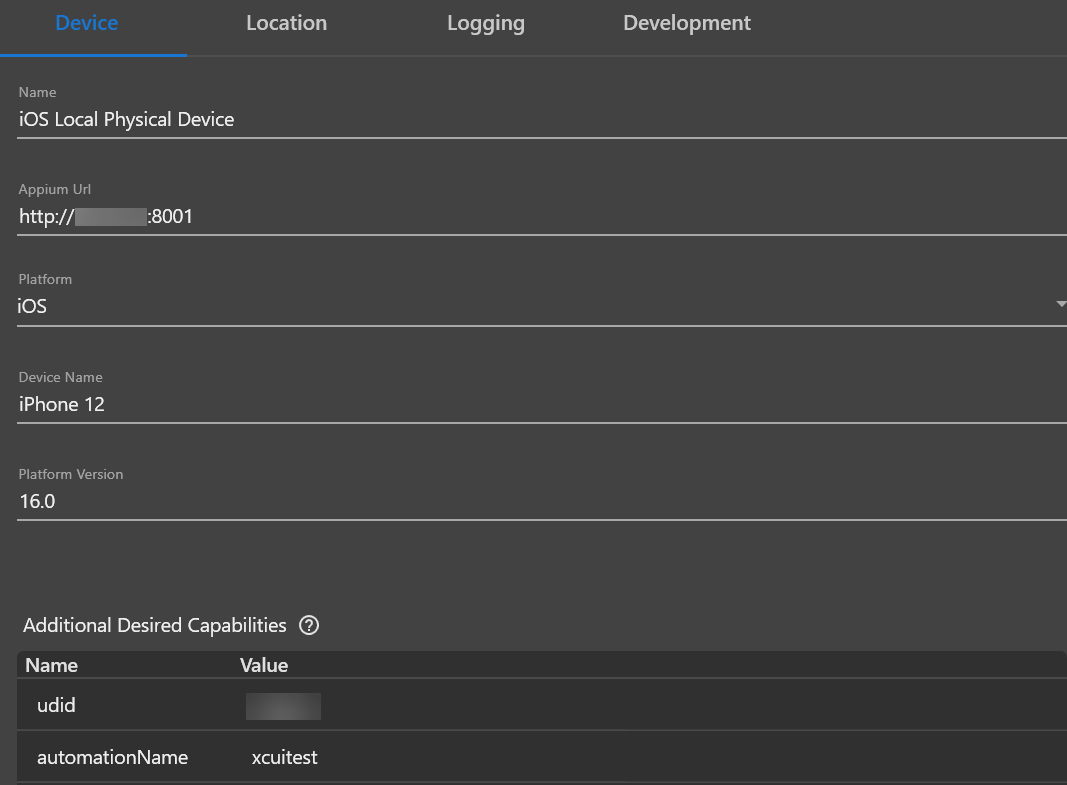
Task: Click the Additional Desired Capabilities heading
Action: click(x=154, y=624)
